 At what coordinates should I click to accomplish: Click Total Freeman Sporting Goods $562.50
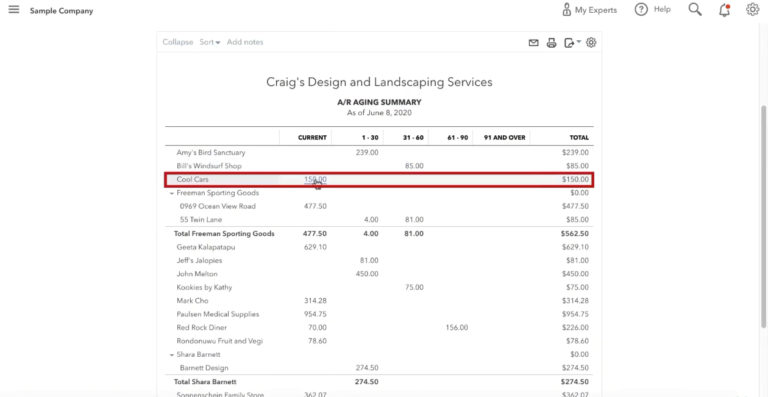click(x=575, y=234)
